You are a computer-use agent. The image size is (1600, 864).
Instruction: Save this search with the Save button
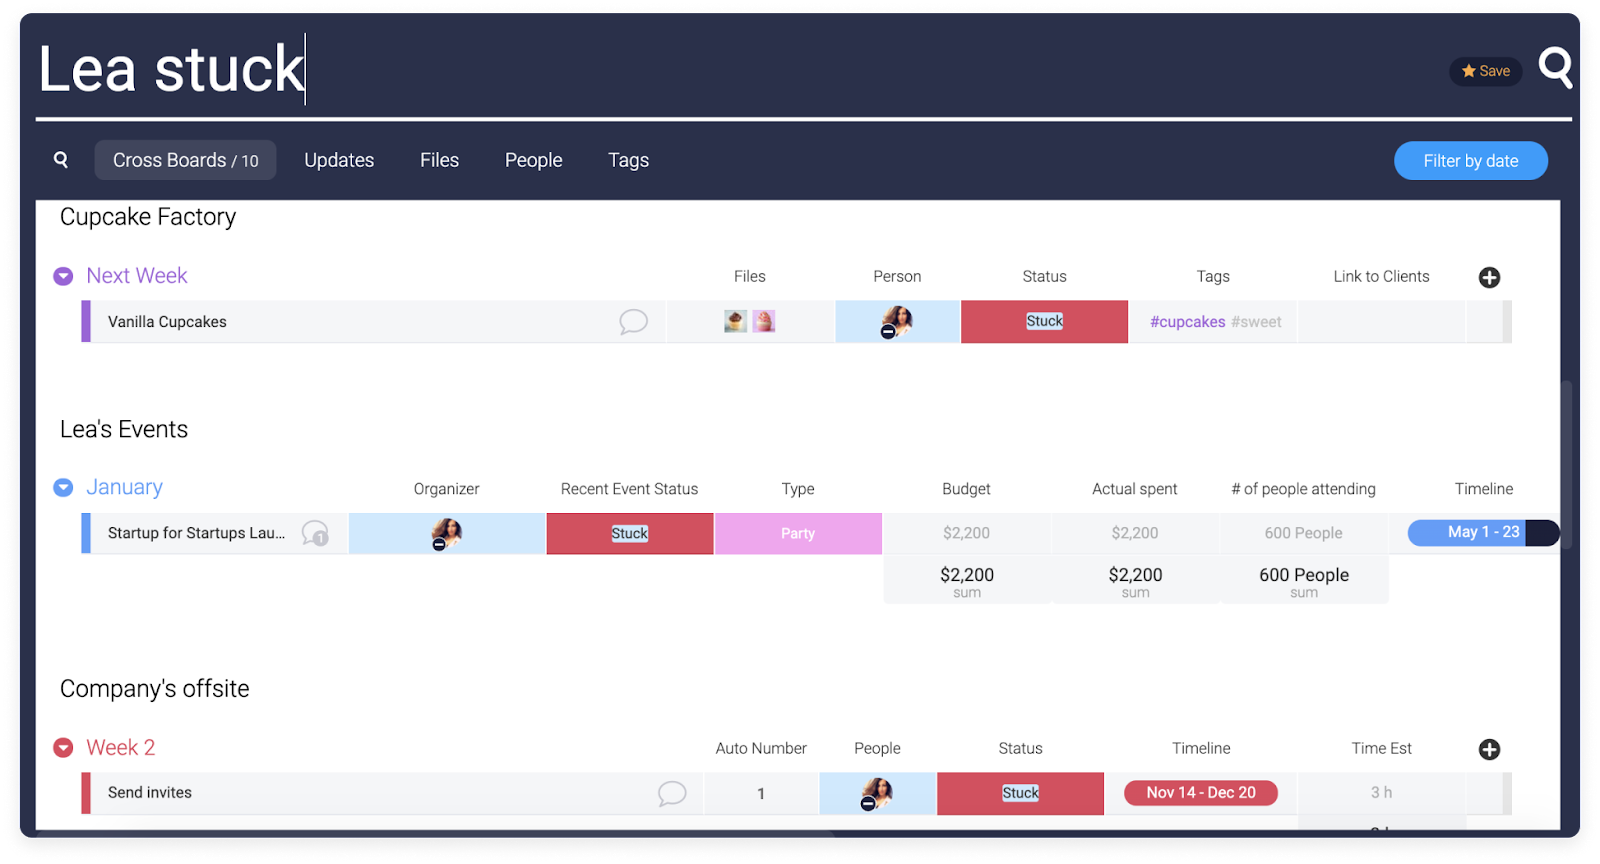1485,71
